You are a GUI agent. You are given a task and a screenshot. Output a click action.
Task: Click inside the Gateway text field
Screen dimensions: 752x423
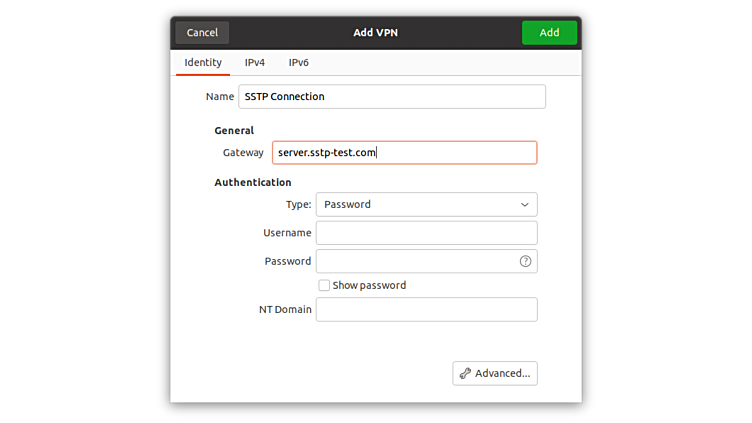[404, 152]
